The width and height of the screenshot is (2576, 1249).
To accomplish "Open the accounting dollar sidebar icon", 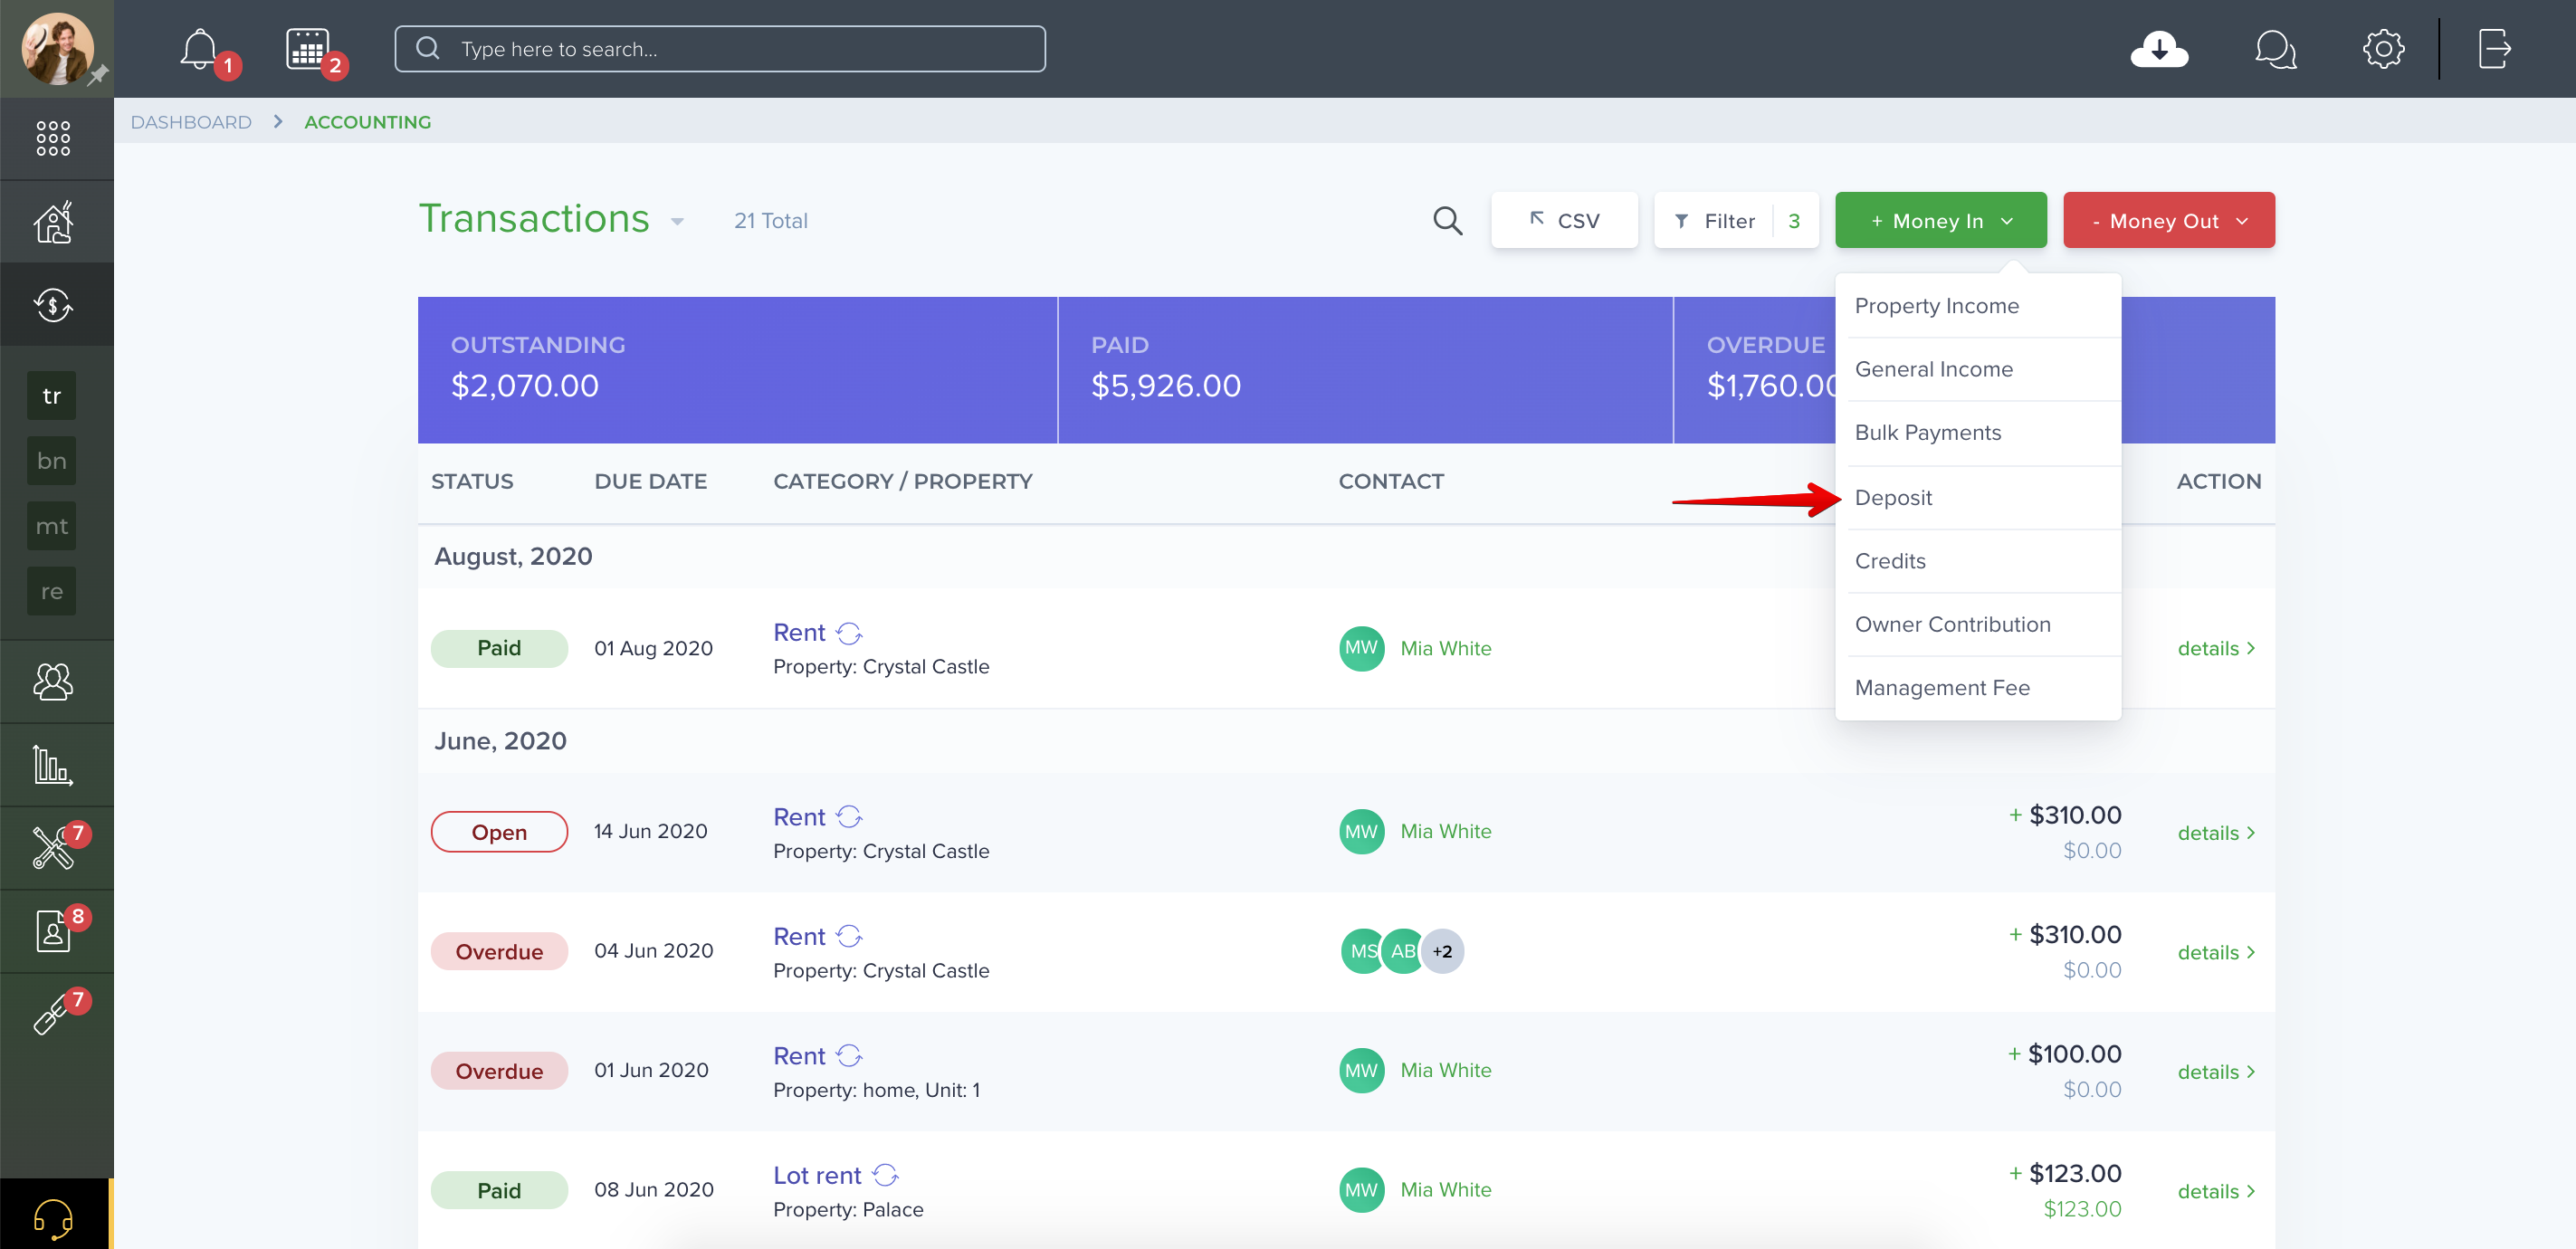I will pos(53,305).
